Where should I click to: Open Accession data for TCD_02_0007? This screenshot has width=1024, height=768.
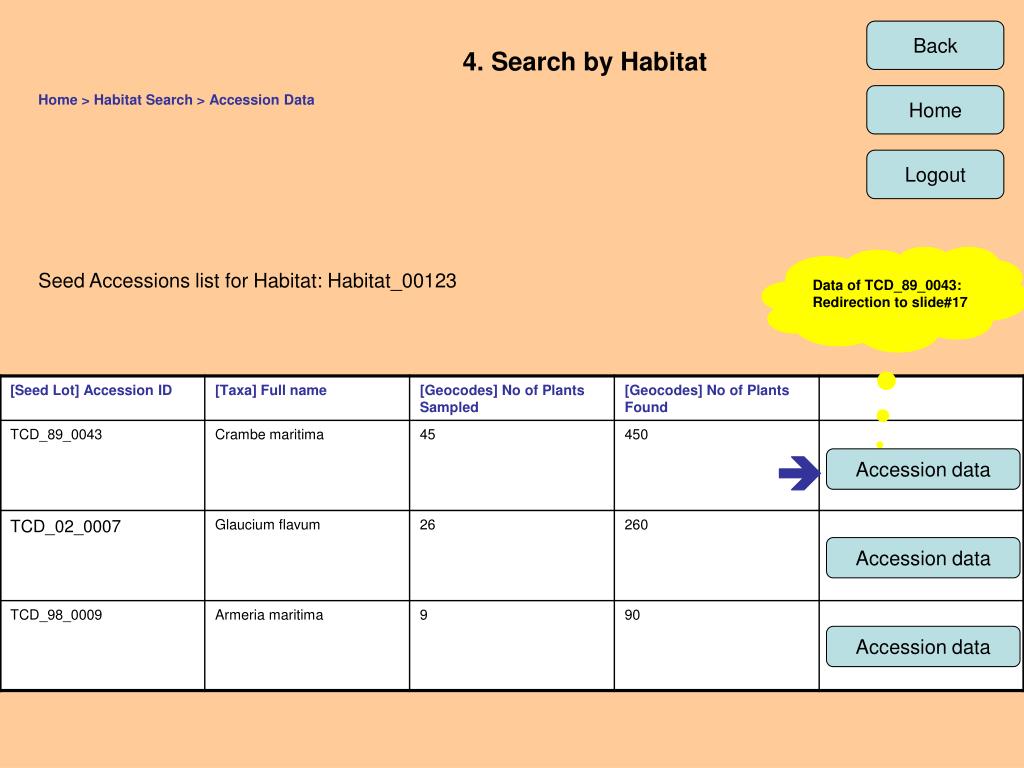pyautogui.click(x=922, y=558)
